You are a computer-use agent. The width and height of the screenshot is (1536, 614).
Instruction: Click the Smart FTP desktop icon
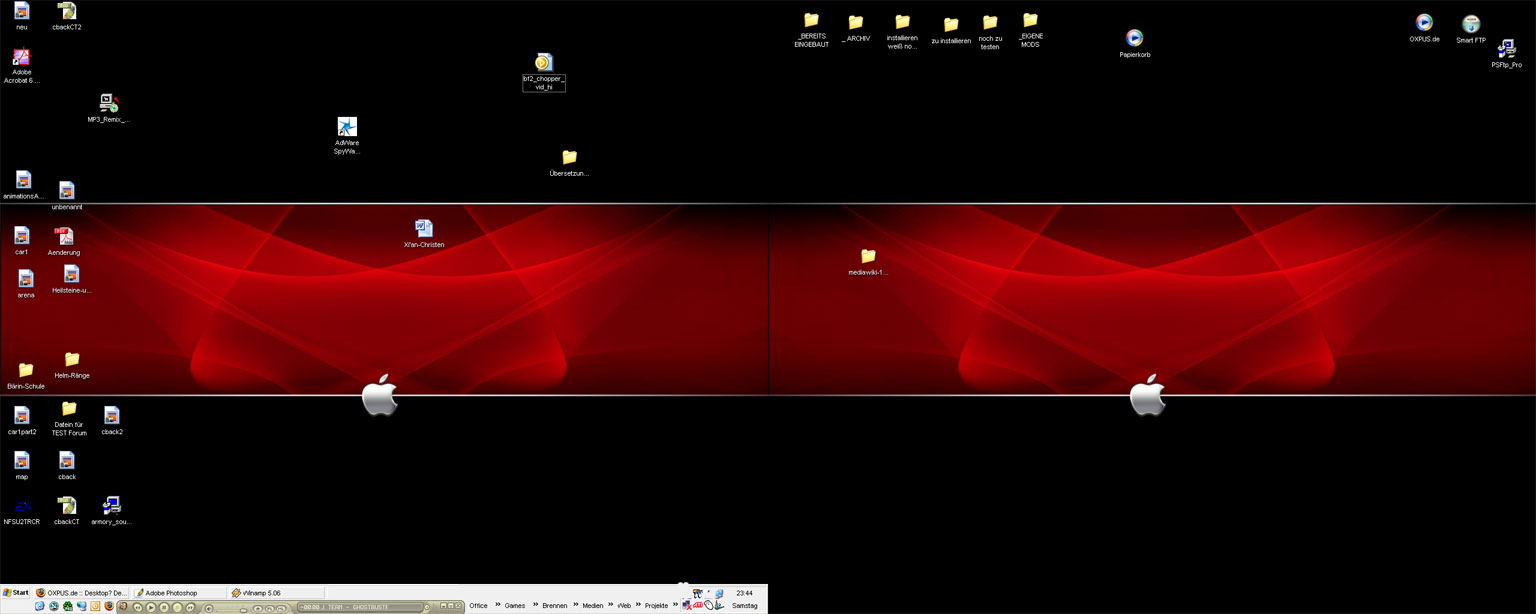point(1470,25)
